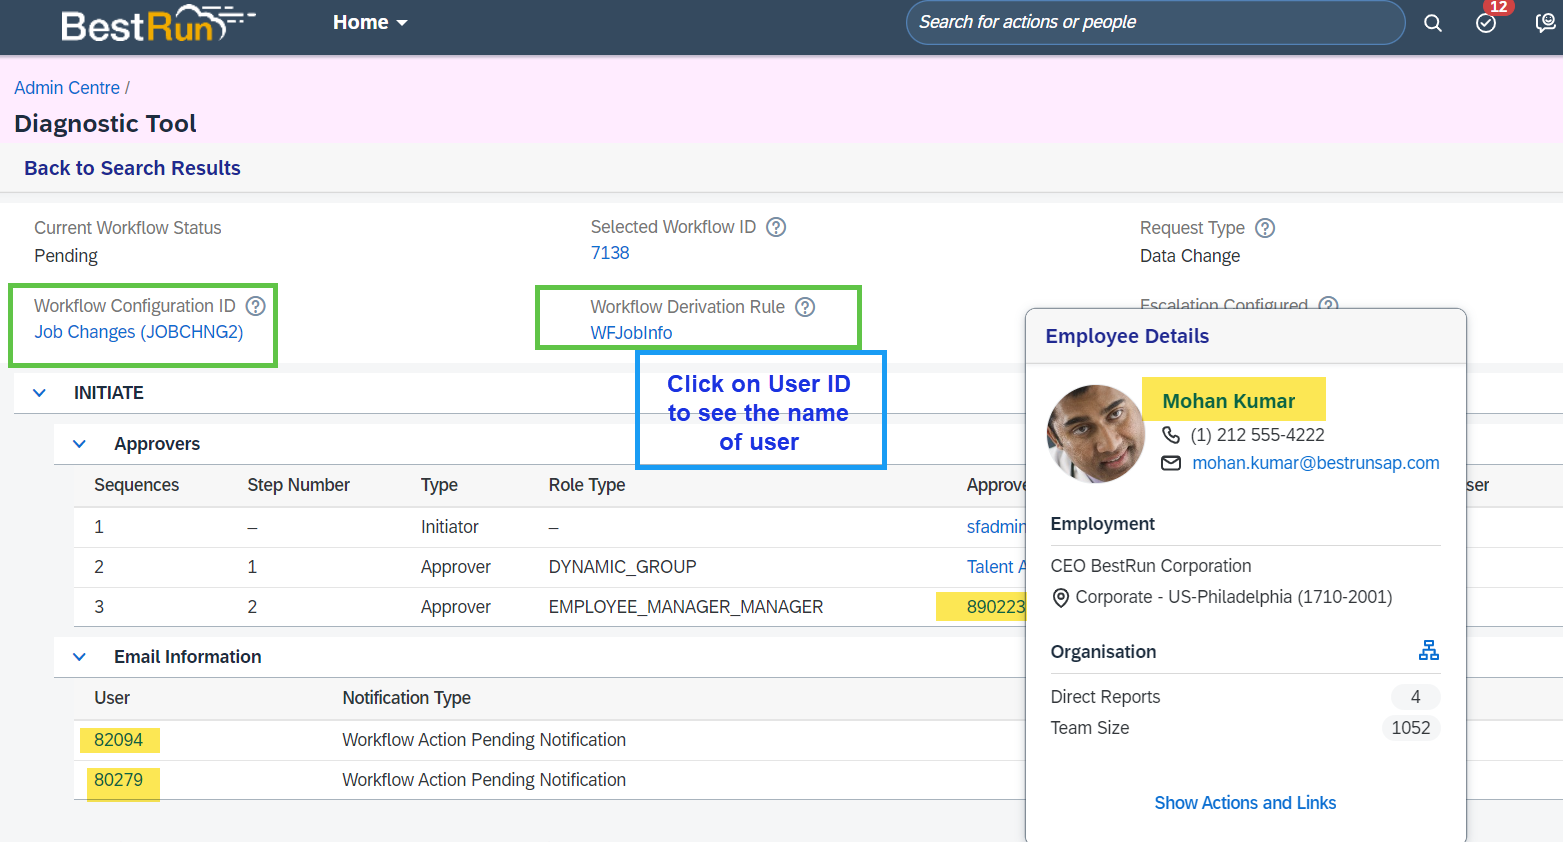Collapse the INITIATE section
Screen dimensions: 1563x842
click(x=40, y=393)
